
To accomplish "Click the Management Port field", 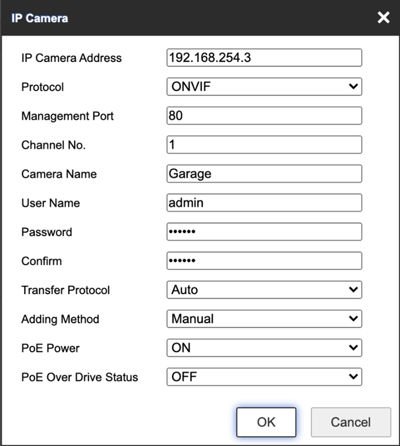I will (264, 116).
